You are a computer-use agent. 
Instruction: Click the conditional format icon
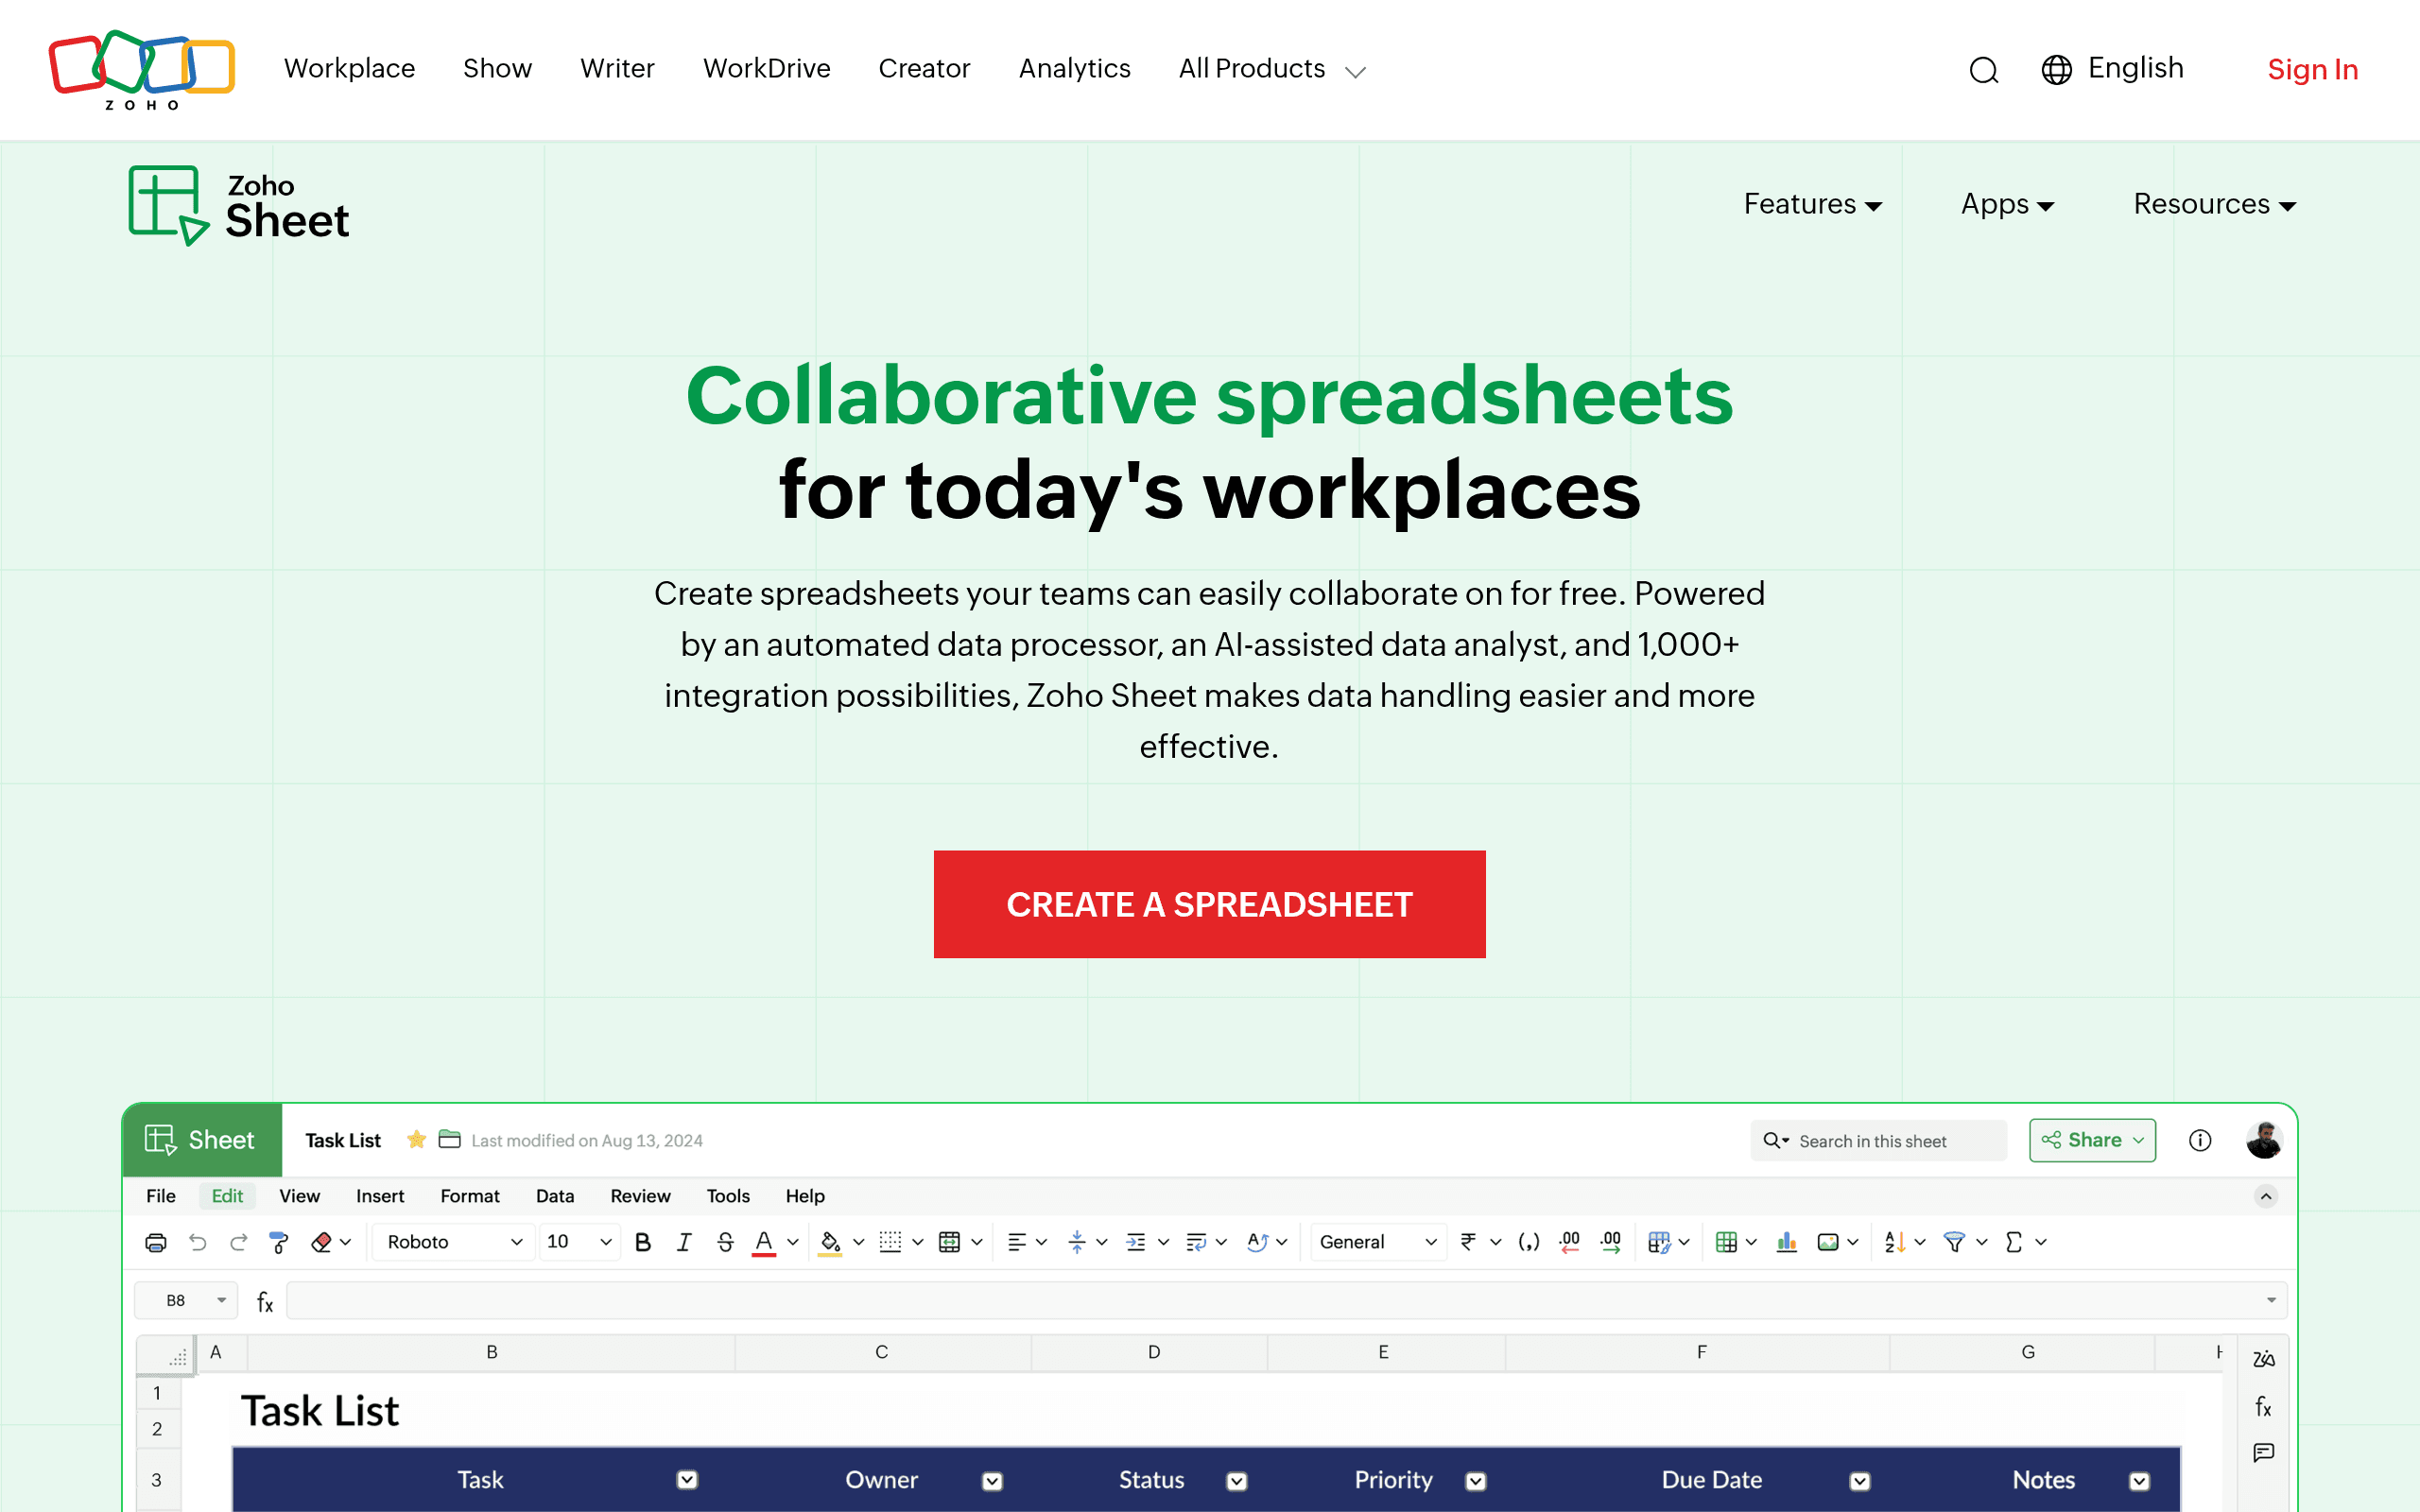pos(1659,1242)
